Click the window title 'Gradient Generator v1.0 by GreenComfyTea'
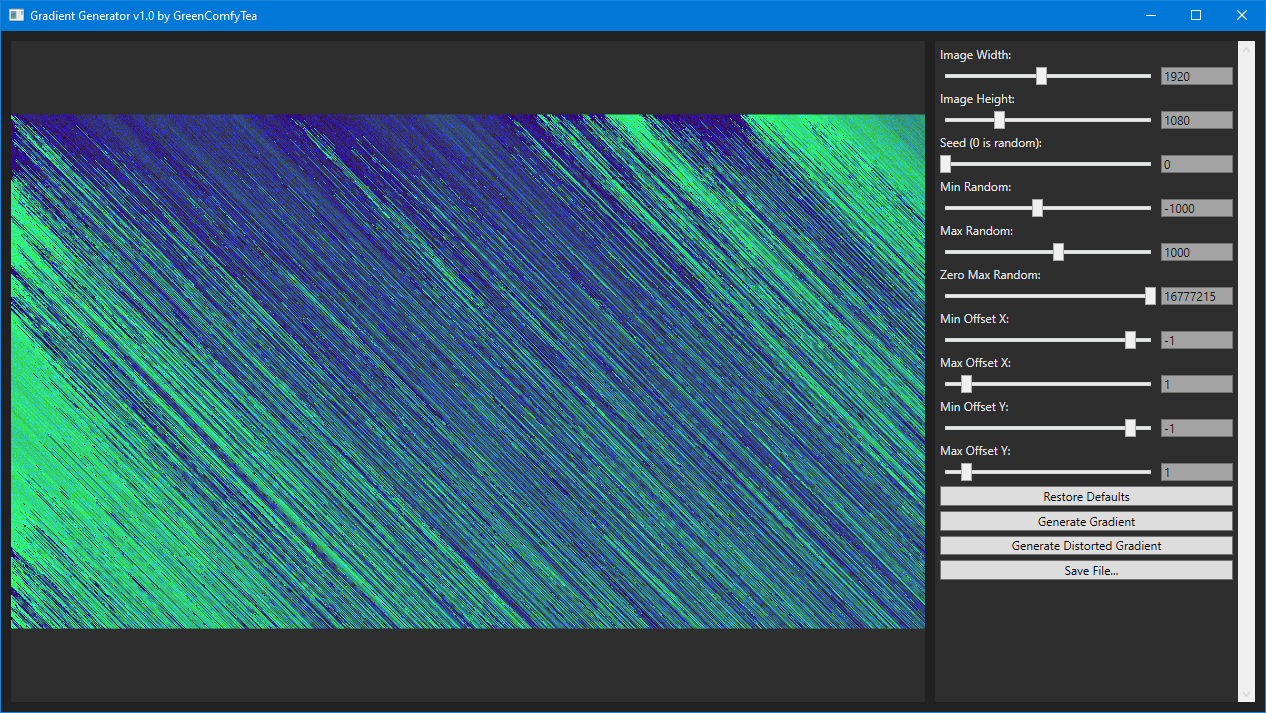Image resolution: width=1266 pixels, height=713 pixels. (144, 15)
